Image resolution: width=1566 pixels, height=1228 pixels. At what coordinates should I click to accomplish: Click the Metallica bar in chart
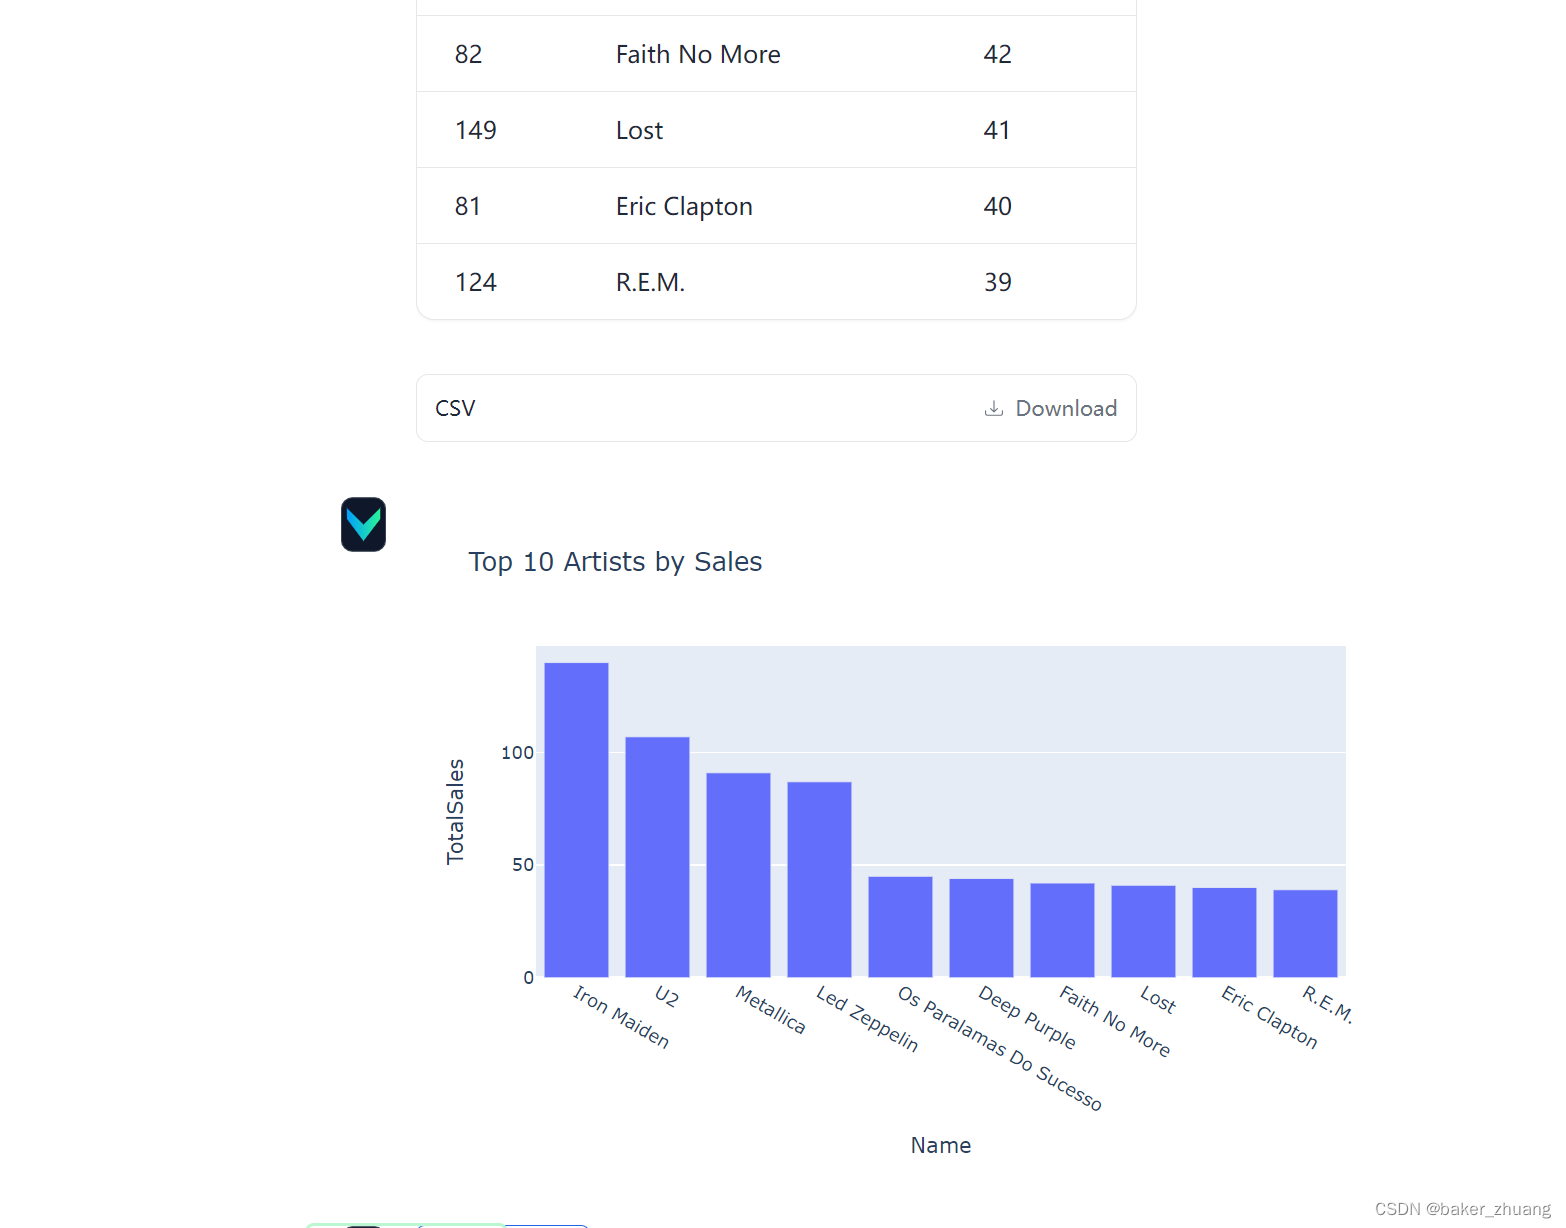point(738,875)
